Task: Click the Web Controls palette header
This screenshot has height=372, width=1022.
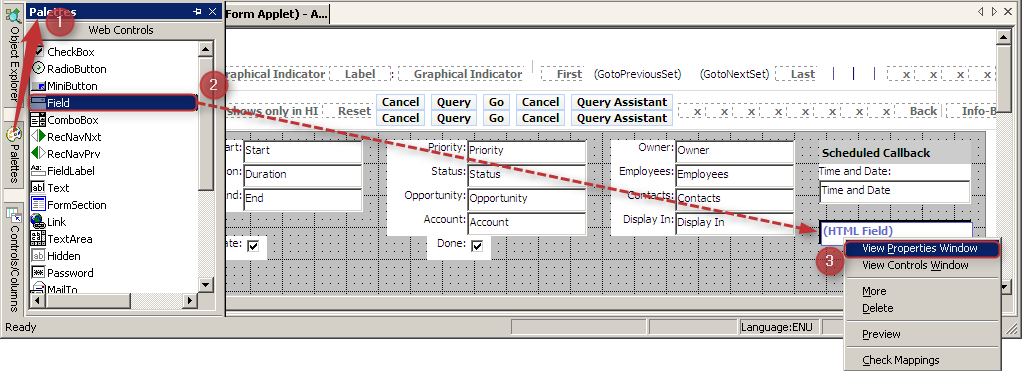Action: 121,30
